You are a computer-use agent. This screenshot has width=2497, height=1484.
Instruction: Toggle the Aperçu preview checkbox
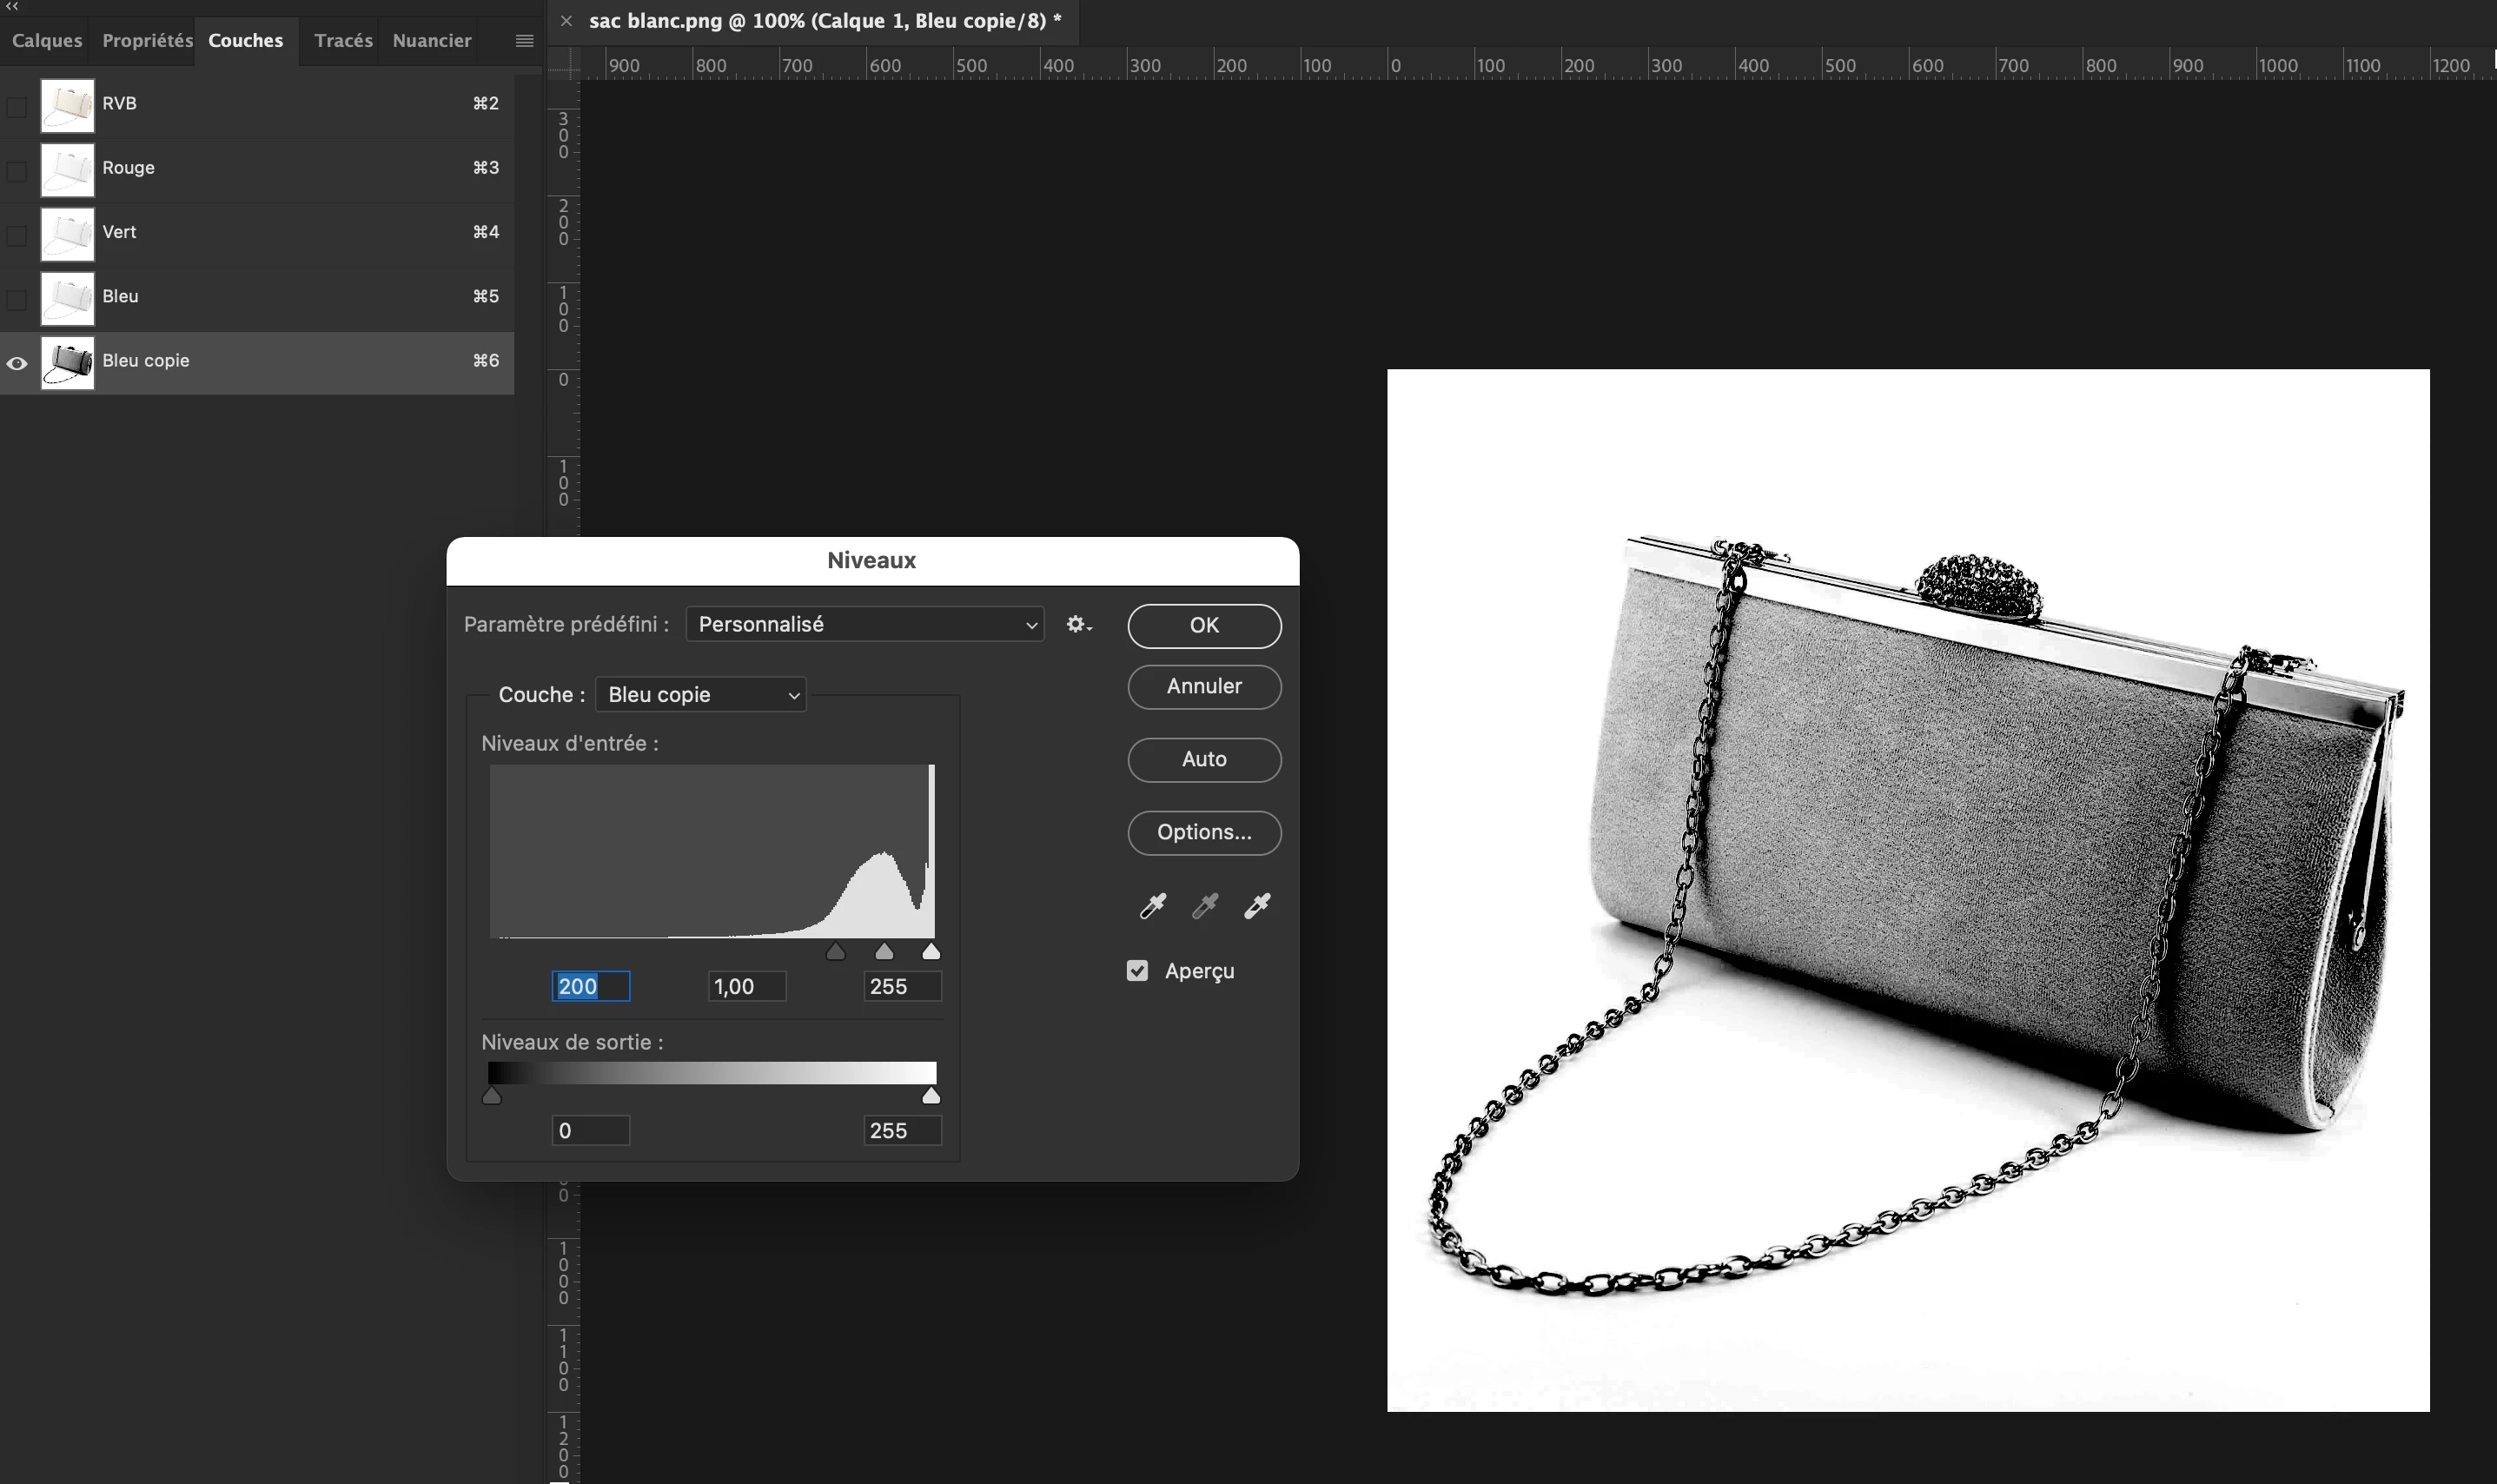click(1137, 971)
